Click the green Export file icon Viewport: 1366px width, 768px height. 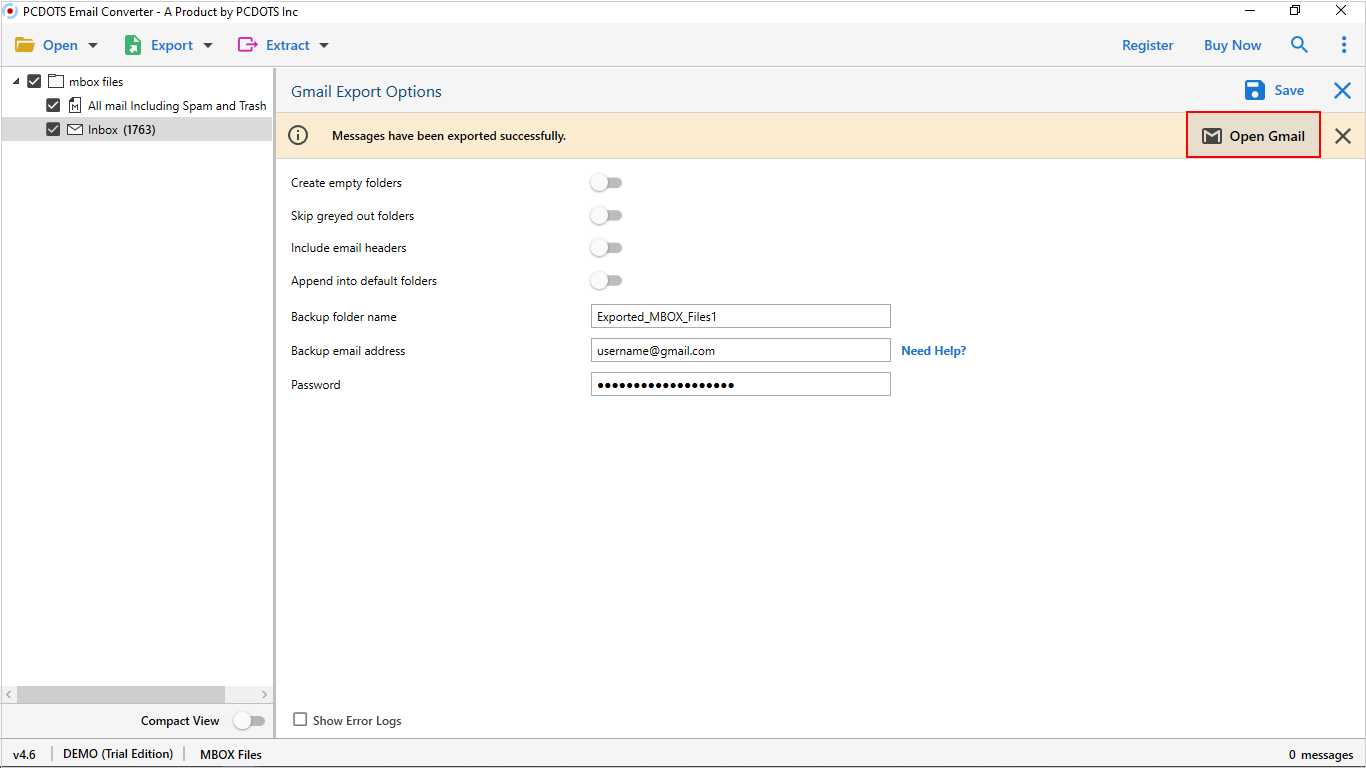[133, 45]
